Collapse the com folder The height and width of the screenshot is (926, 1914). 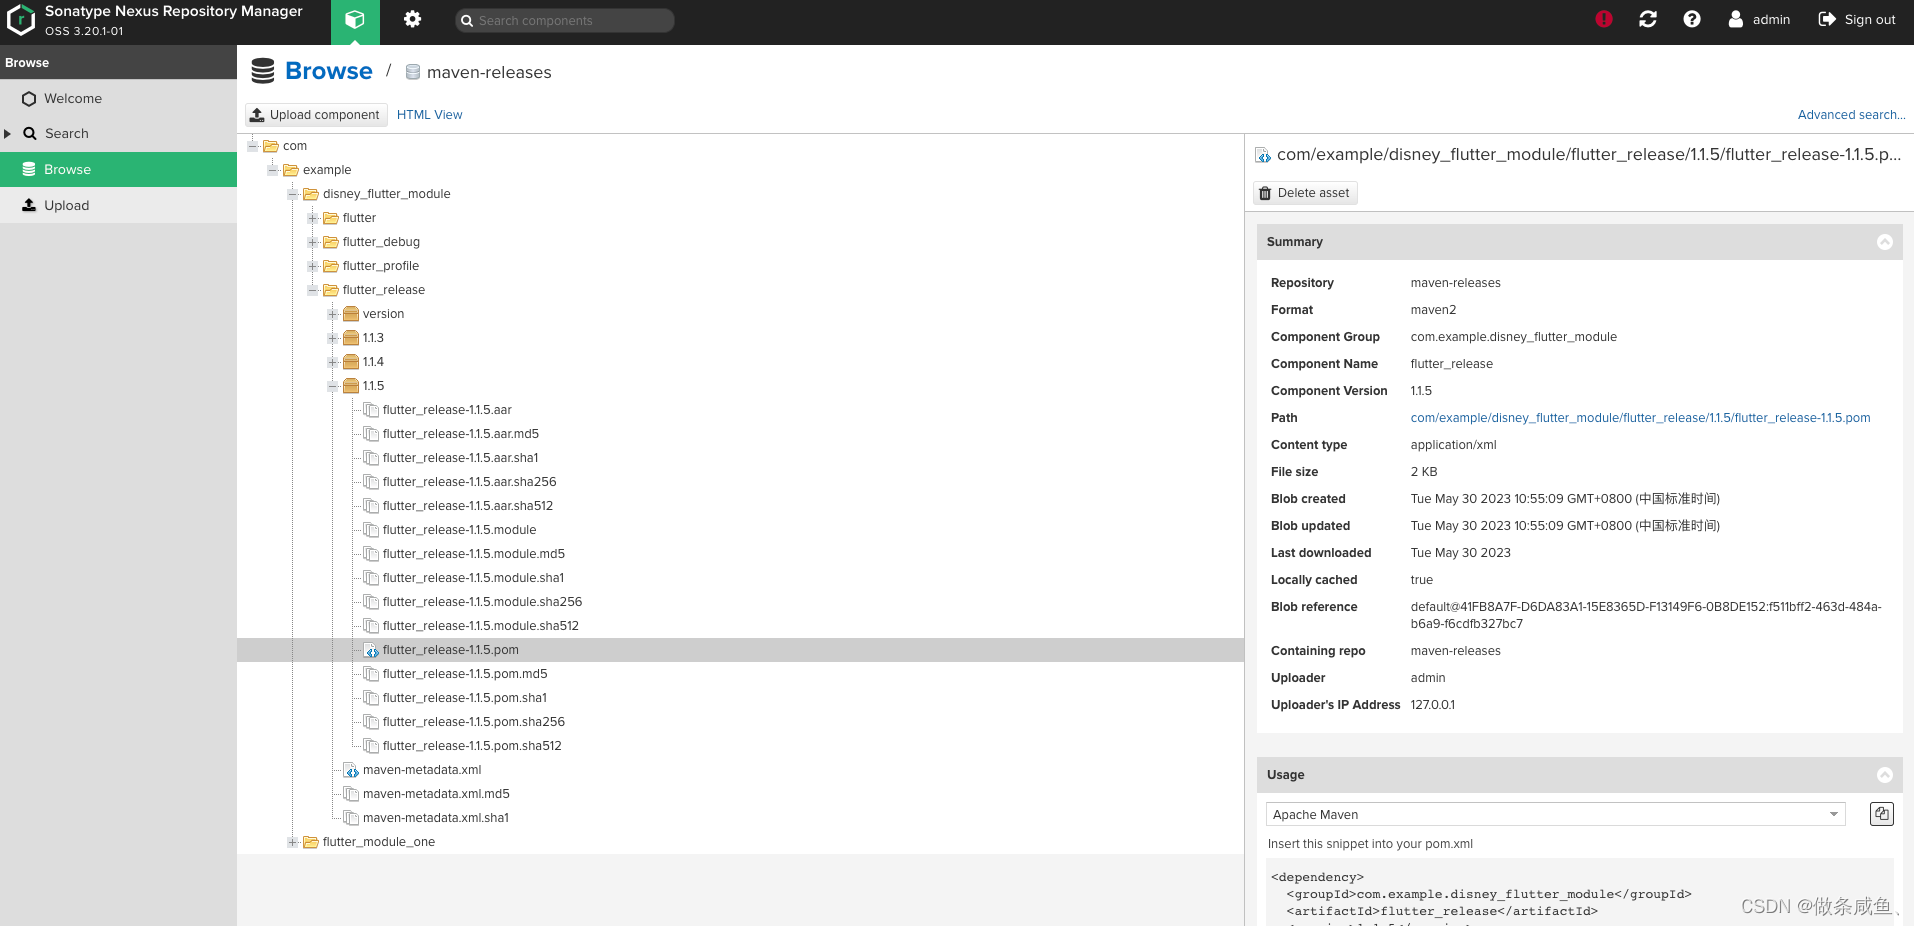tap(253, 146)
